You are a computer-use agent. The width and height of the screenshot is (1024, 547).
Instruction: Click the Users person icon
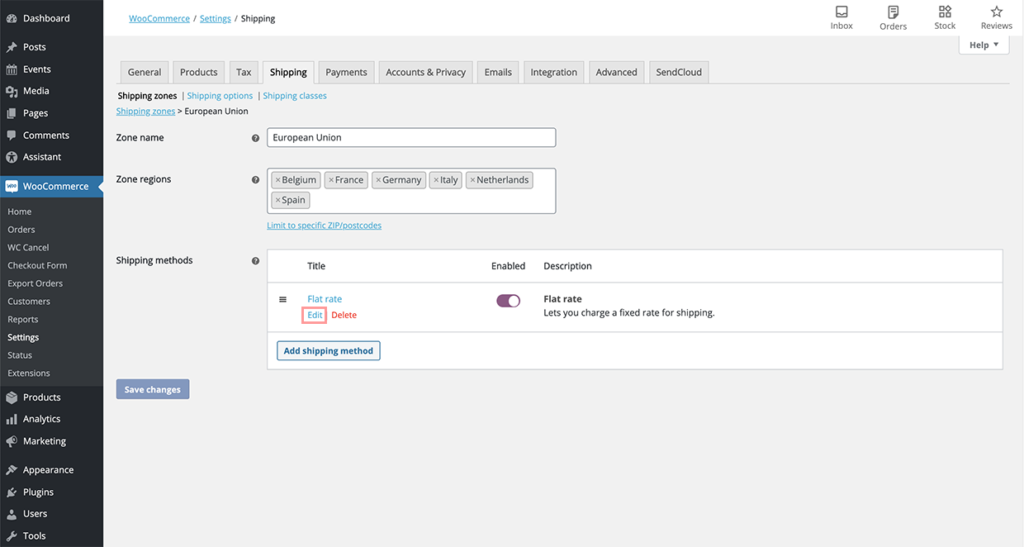[x=11, y=514]
